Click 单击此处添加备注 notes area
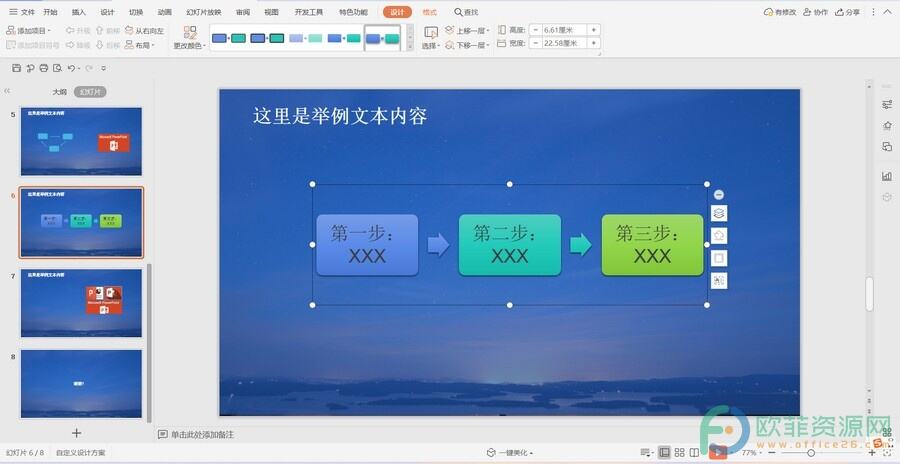 202,435
